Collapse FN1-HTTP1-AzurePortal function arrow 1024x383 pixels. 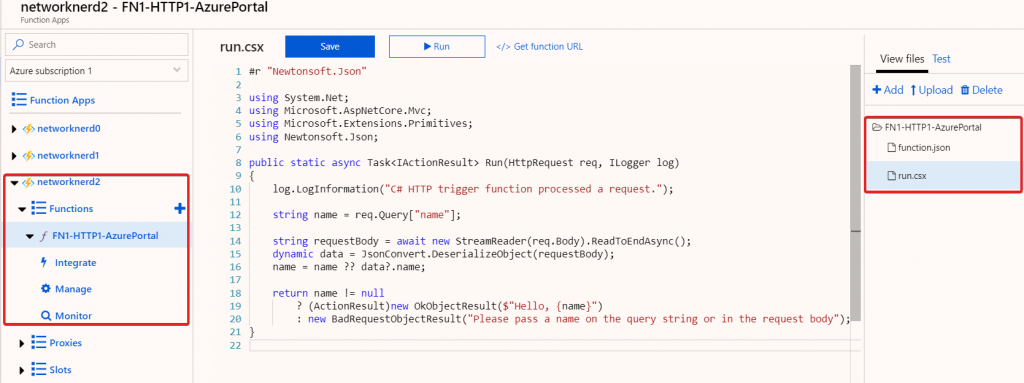[29, 236]
